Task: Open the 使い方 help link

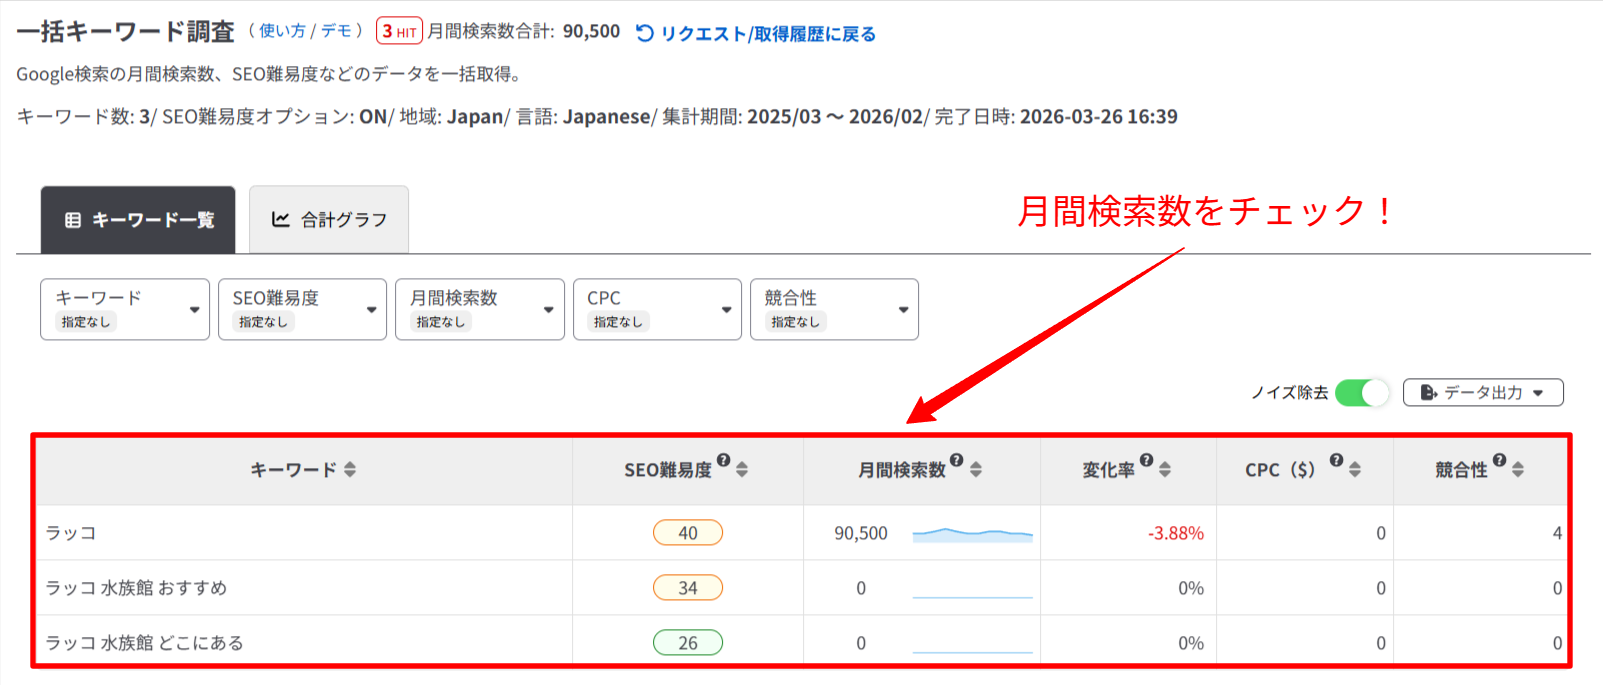Action: click(282, 31)
